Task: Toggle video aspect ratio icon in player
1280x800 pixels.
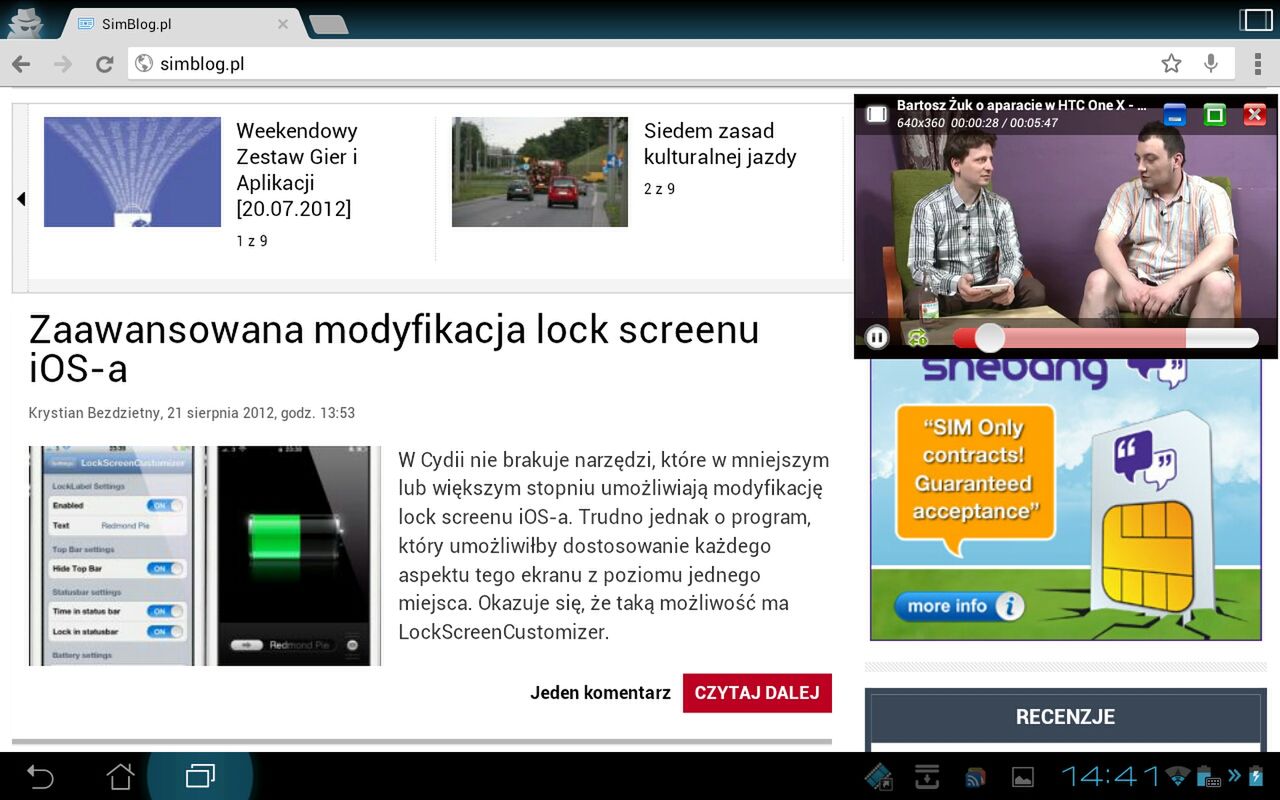Action: click(x=876, y=114)
